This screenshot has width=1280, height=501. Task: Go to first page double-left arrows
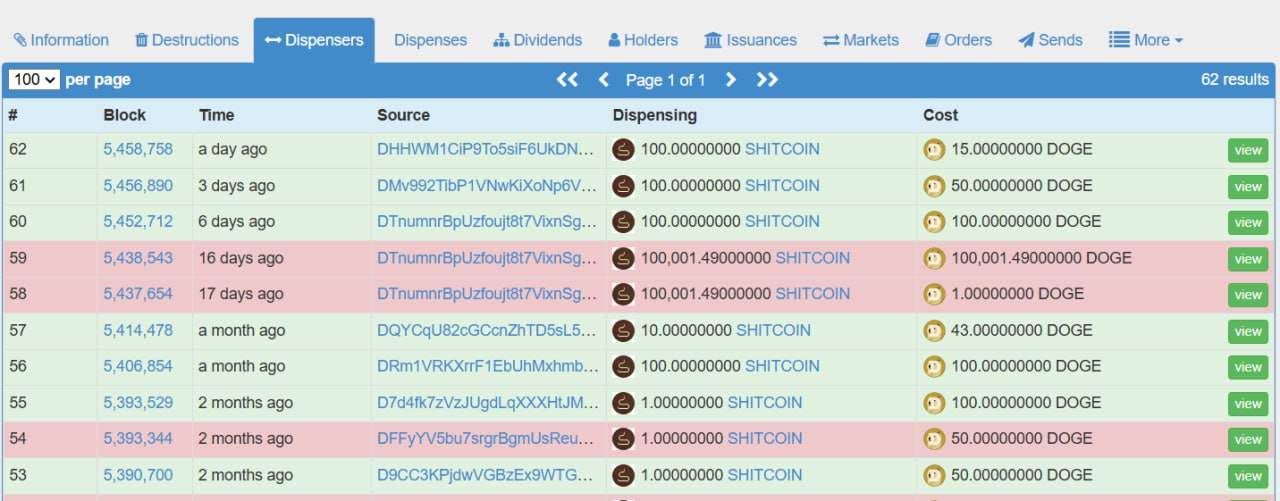click(x=567, y=80)
